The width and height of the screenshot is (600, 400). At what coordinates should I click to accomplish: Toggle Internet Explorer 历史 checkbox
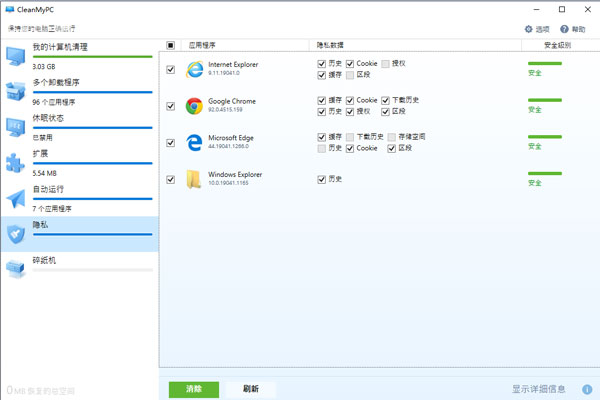[322, 64]
